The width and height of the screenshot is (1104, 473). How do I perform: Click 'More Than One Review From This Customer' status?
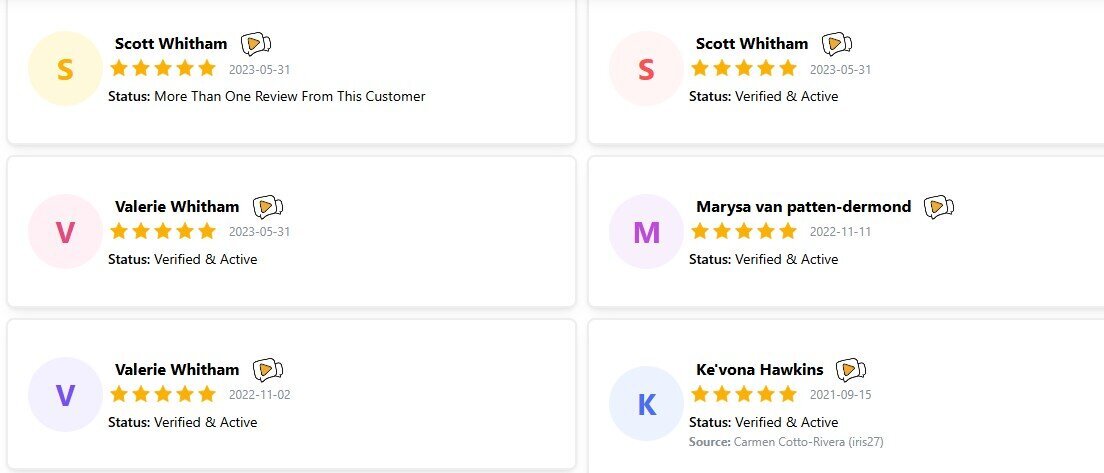coord(289,96)
